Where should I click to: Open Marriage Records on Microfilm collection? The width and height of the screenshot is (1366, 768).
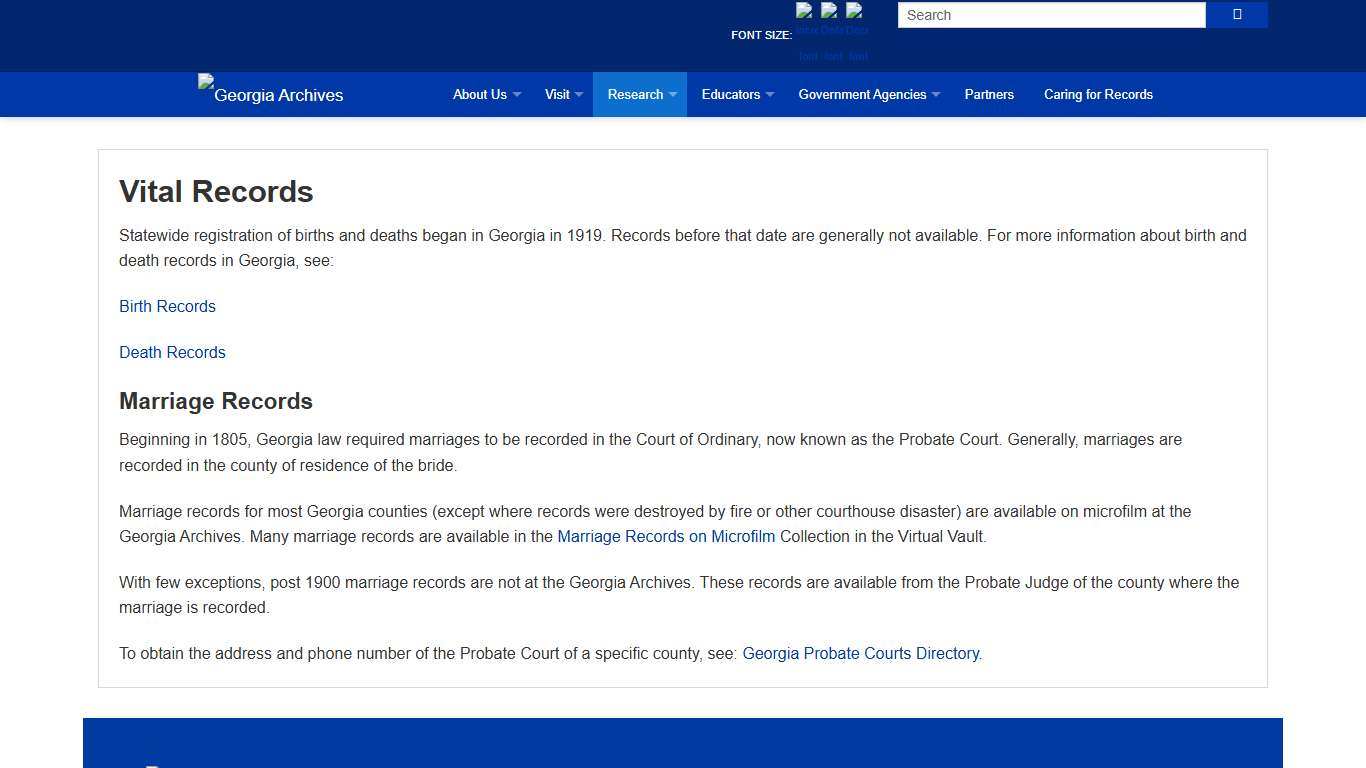click(666, 536)
